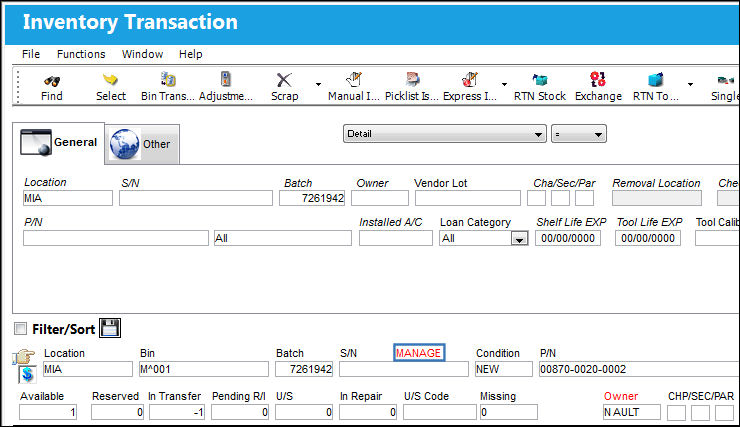Click the P/N search field
Screen dimensions: 740x427
pos(116,238)
